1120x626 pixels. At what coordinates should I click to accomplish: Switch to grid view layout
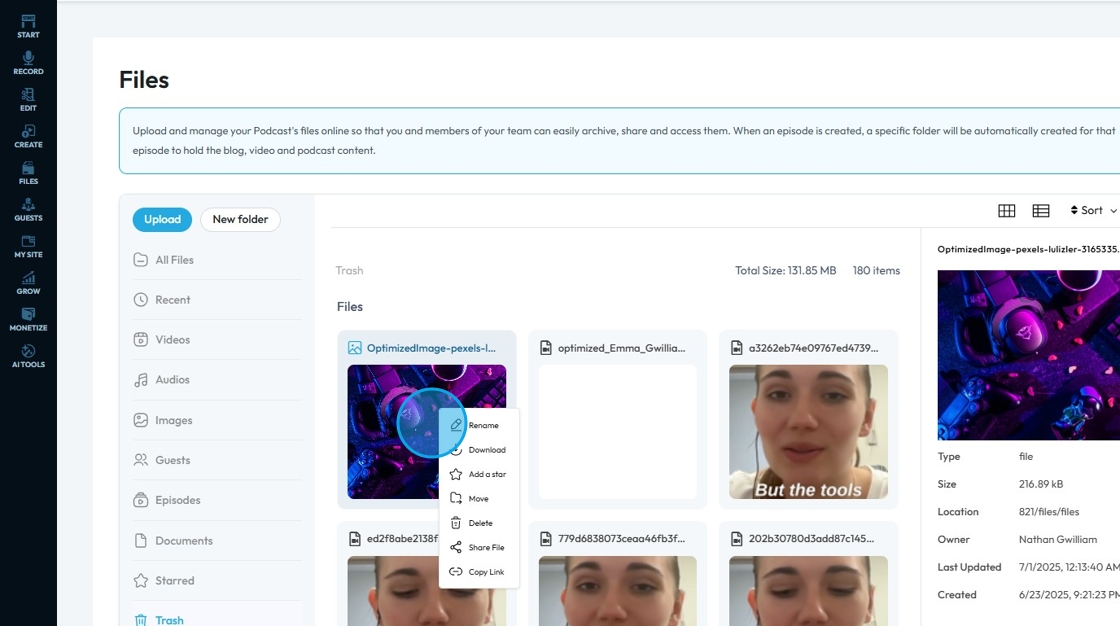pyautogui.click(x=1006, y=210)
